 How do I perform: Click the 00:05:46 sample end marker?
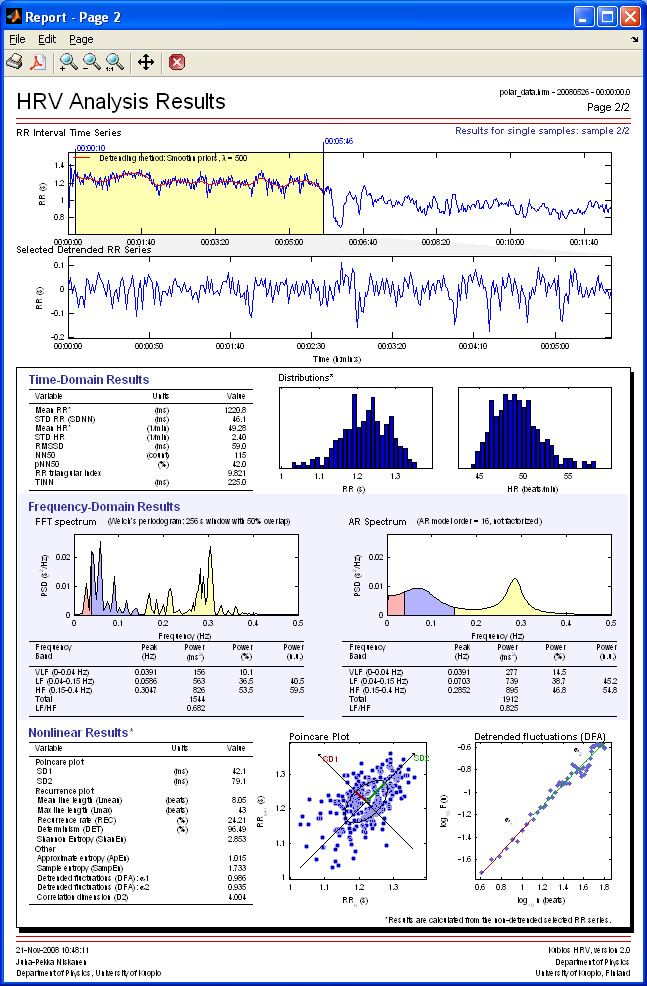click(x=339, y=141)
